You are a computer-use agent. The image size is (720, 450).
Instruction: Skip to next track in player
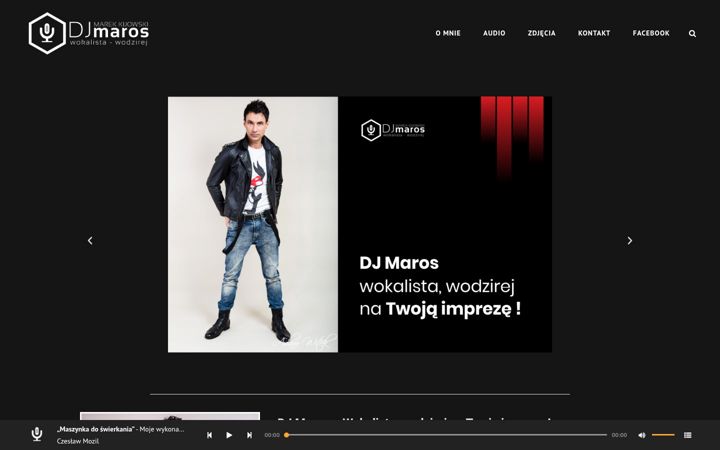pos(249,435)
